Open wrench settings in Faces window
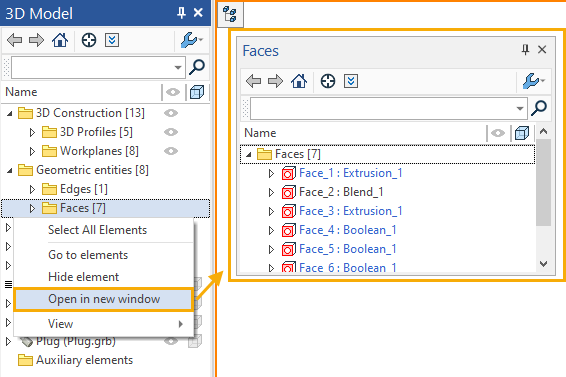The height and width of the screenshot is (377, 566). [534, 81]
